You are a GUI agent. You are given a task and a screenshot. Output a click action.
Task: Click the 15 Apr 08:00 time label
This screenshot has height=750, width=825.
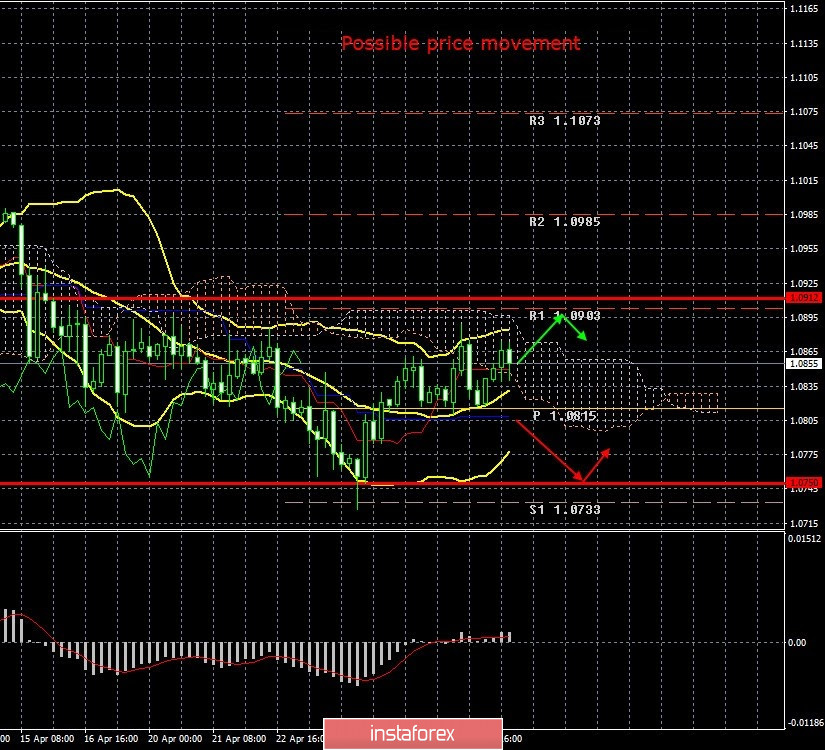47,739
